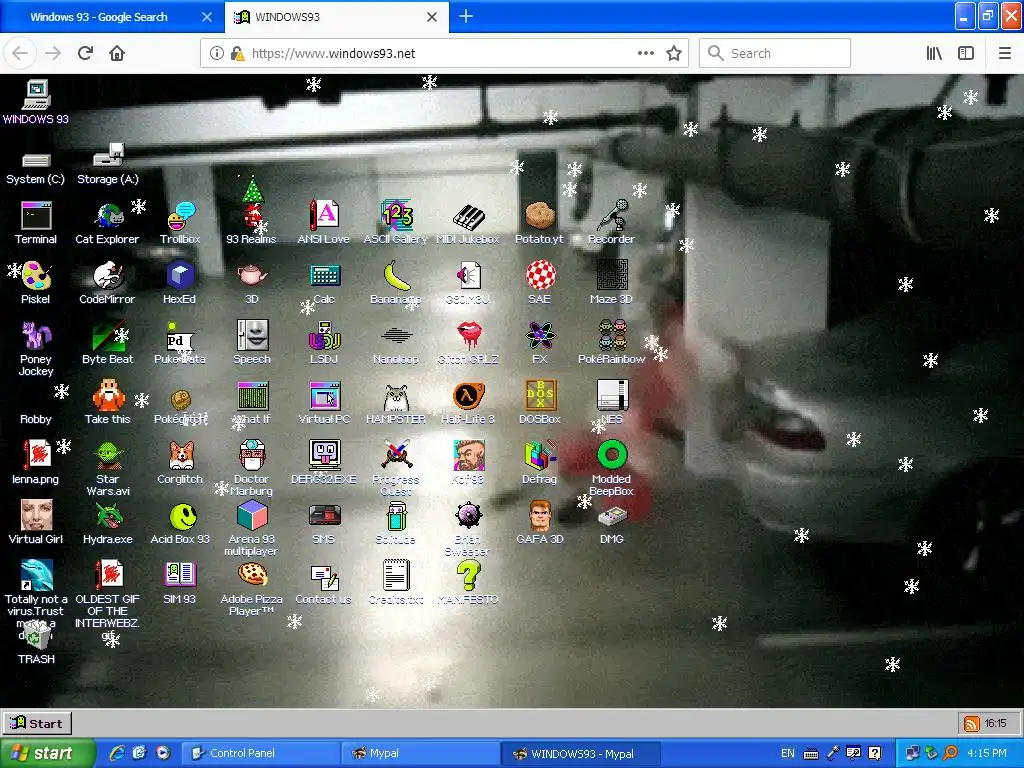Reload the current page
This screenshot has width=1024, height=768.
(86, 53)
